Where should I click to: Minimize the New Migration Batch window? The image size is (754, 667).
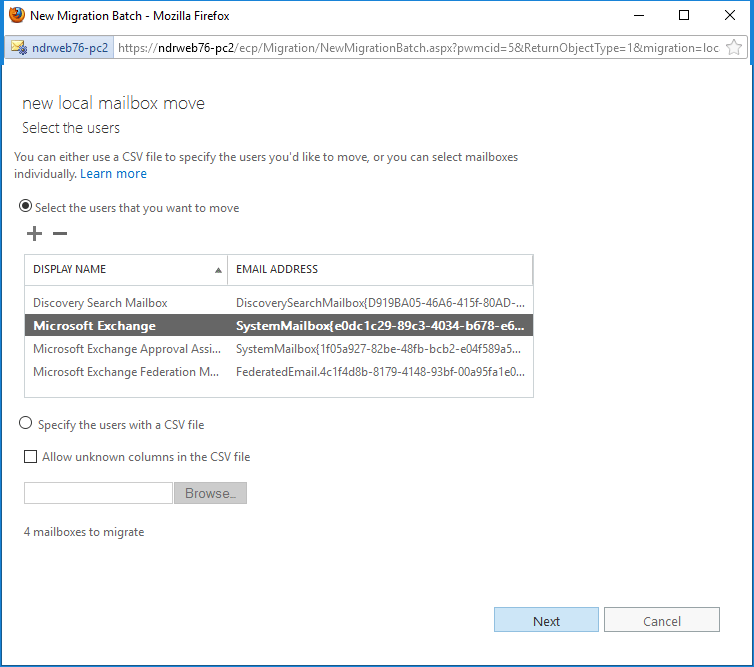click(639, 15)
